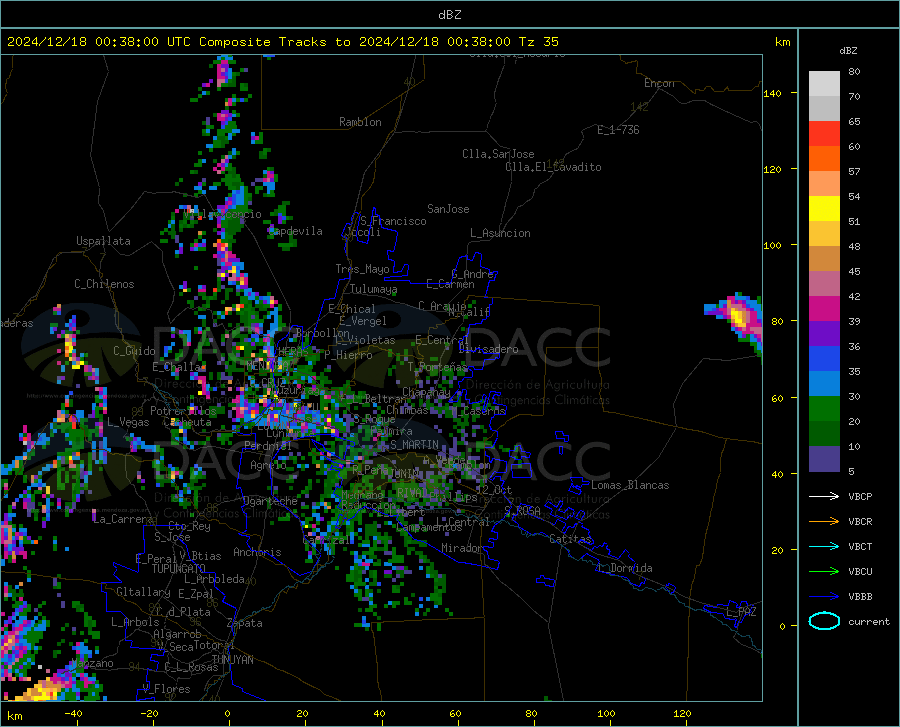Image resolution: width=900 pixels, height=727 pixels.
Task: Click the cyan VBCT arrow in legend
Action: click(x=824, y=546)
